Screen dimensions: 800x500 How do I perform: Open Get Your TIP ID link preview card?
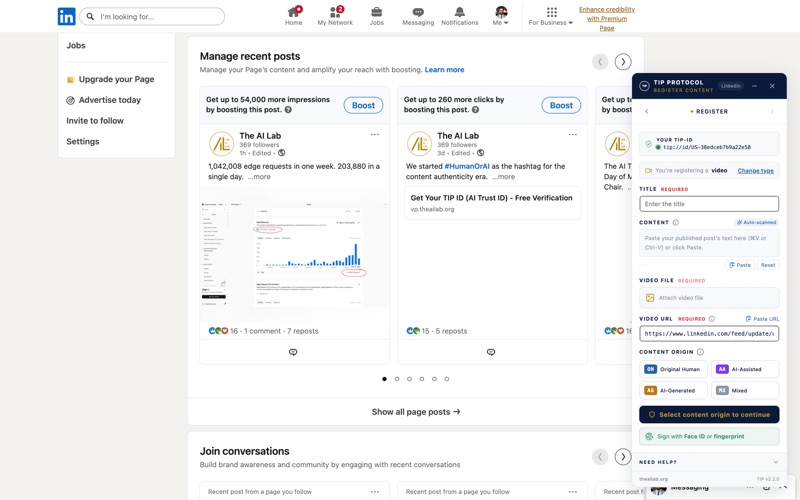click(492, 203)
